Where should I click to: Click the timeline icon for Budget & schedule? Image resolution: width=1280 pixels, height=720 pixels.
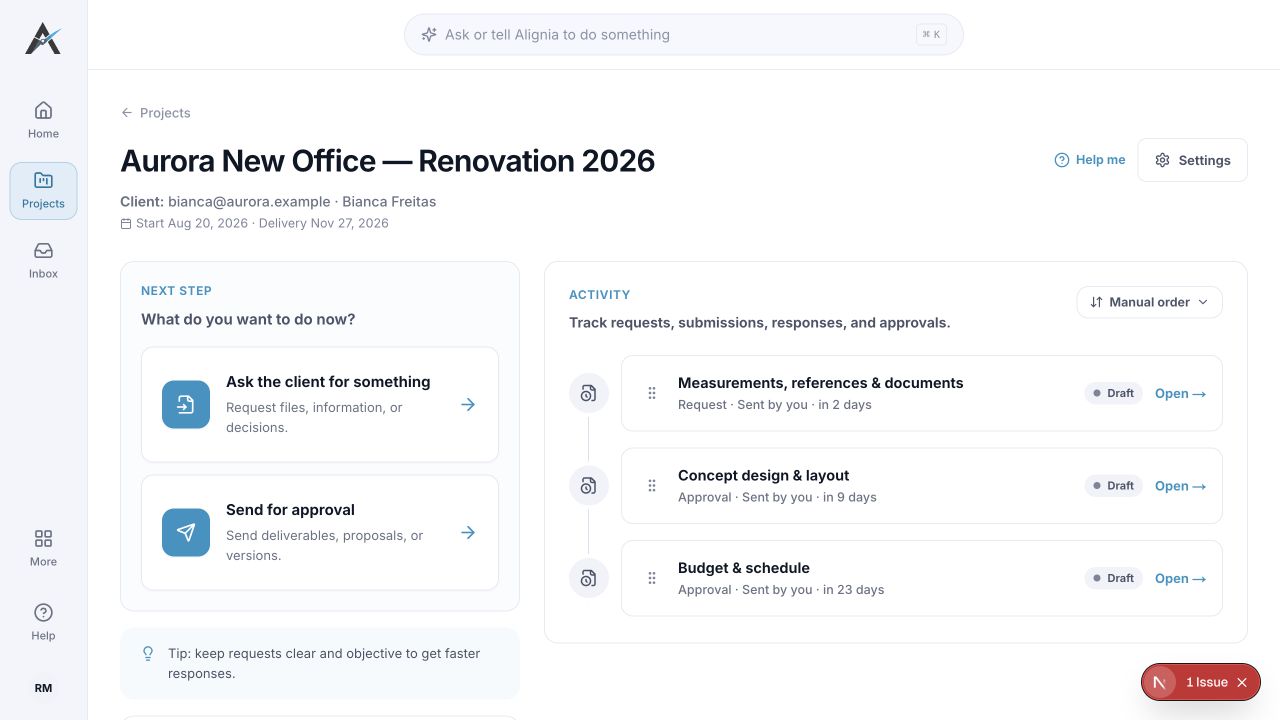[588, 578]
